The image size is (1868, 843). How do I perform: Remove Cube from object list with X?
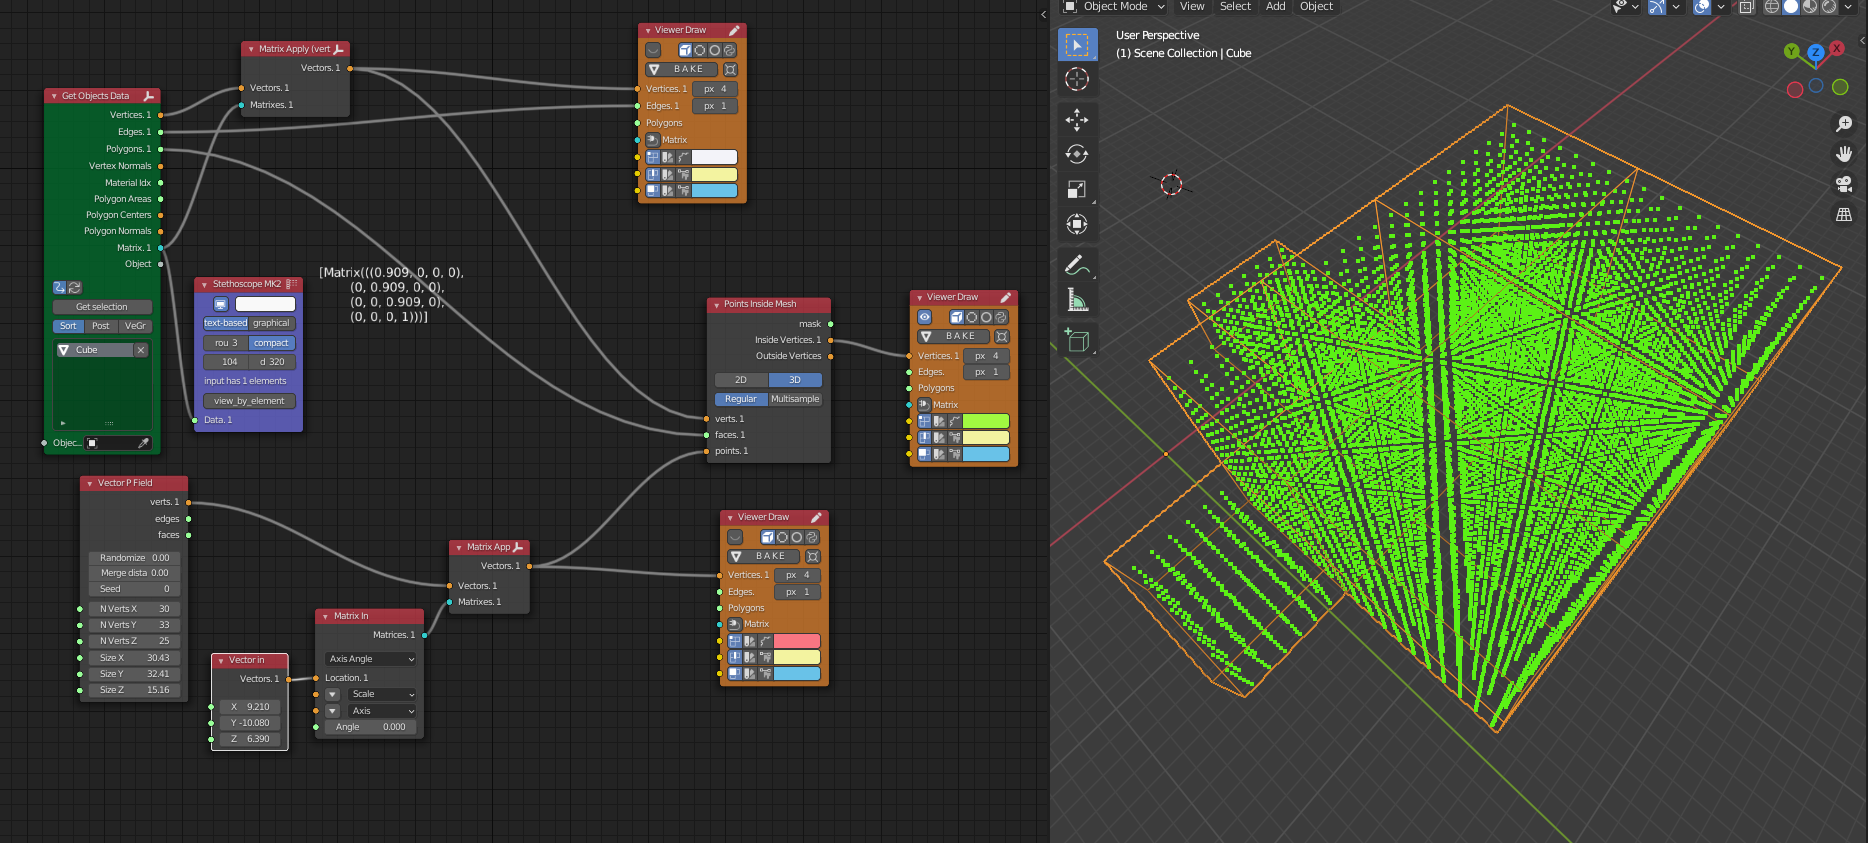141,350
